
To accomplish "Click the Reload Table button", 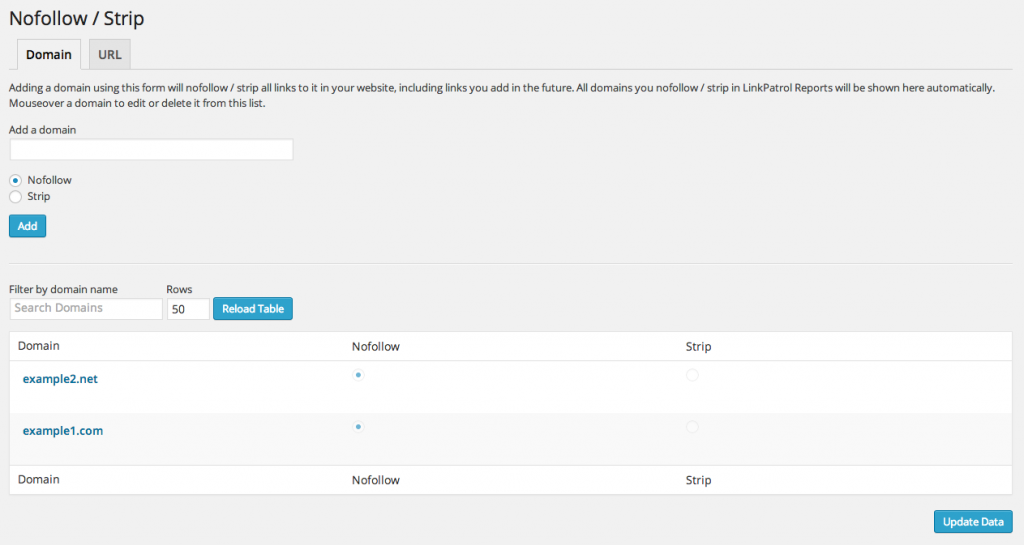I will click(x=253, y=309).
